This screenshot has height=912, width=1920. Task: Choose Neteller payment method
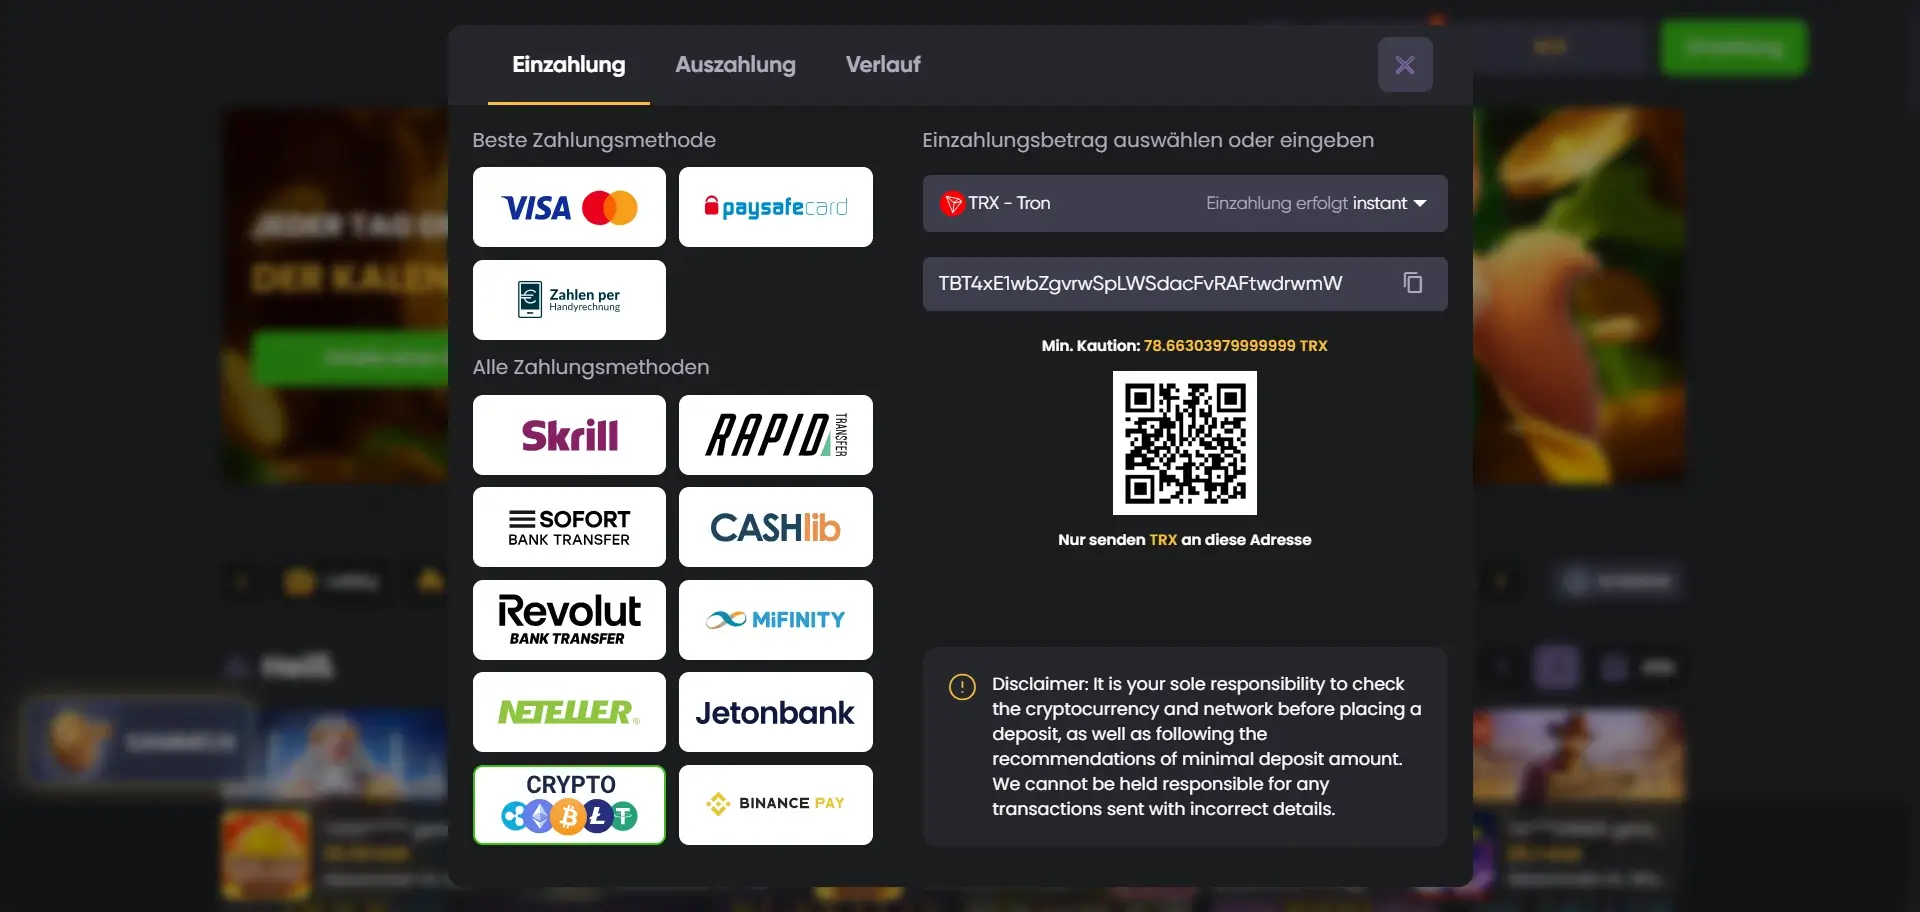(x=569, y=712)
